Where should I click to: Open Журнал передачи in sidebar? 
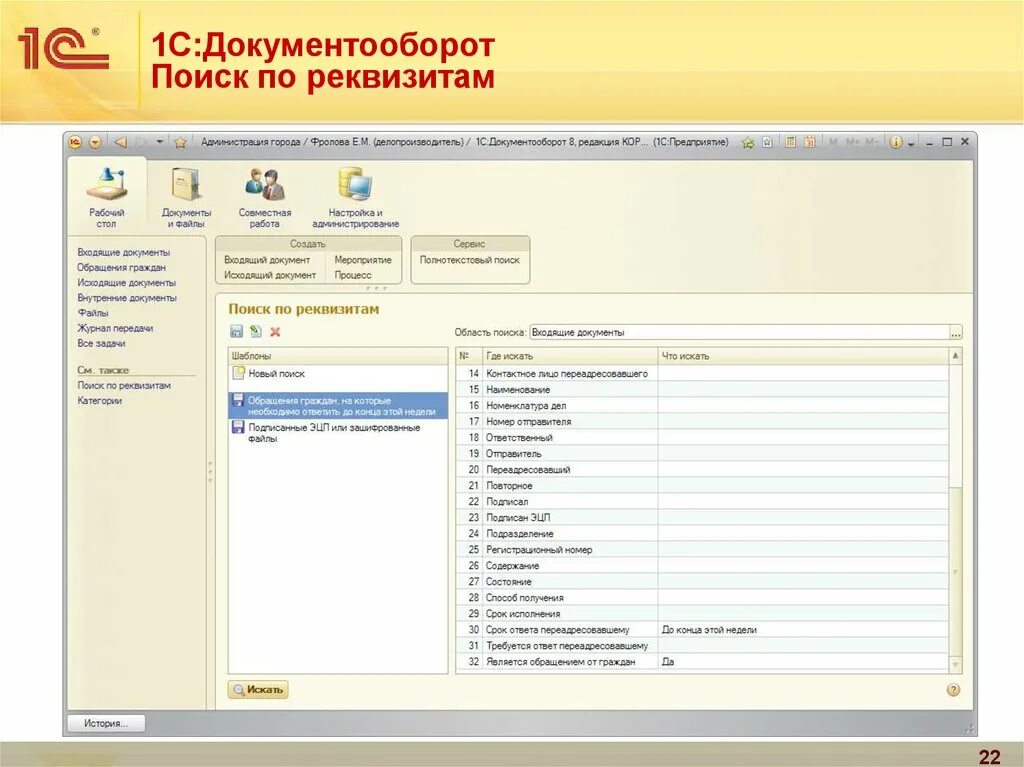[x=115, y=328]
